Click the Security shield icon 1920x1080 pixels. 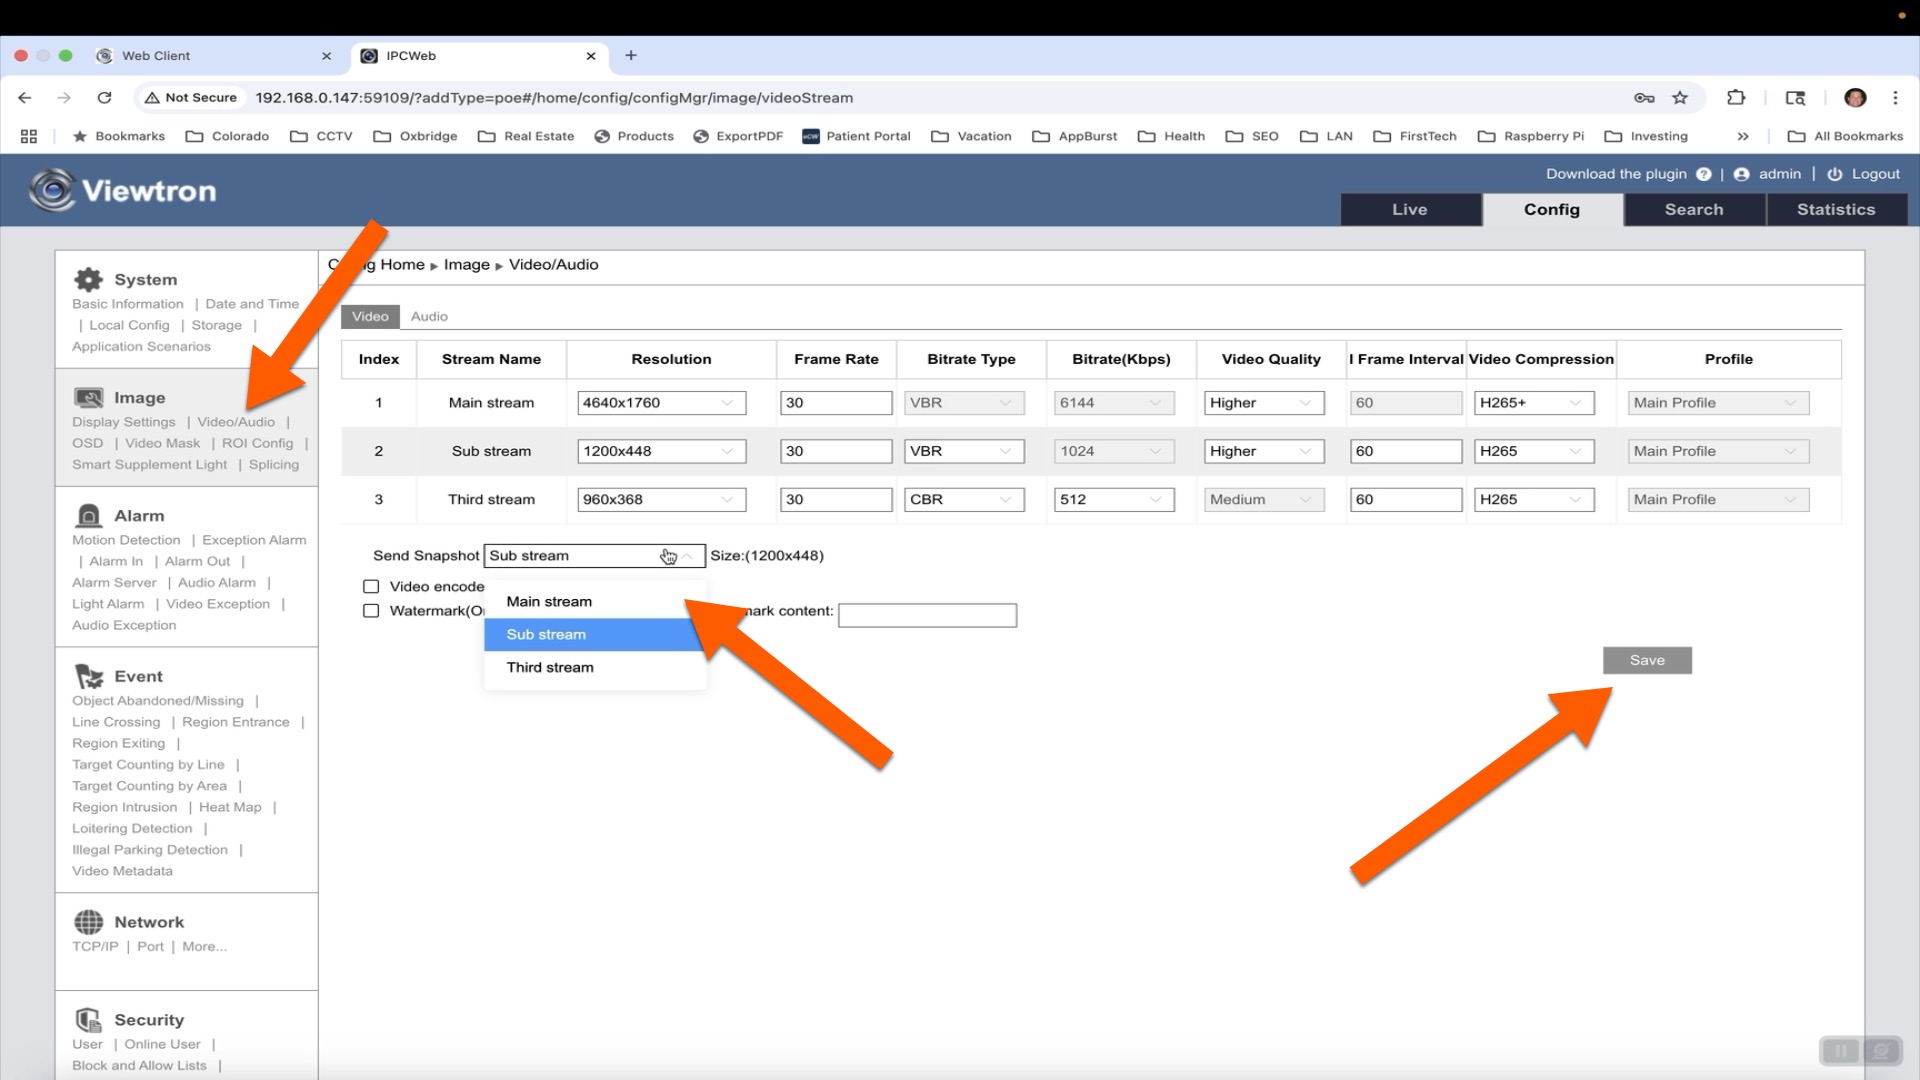point(89,1020)
